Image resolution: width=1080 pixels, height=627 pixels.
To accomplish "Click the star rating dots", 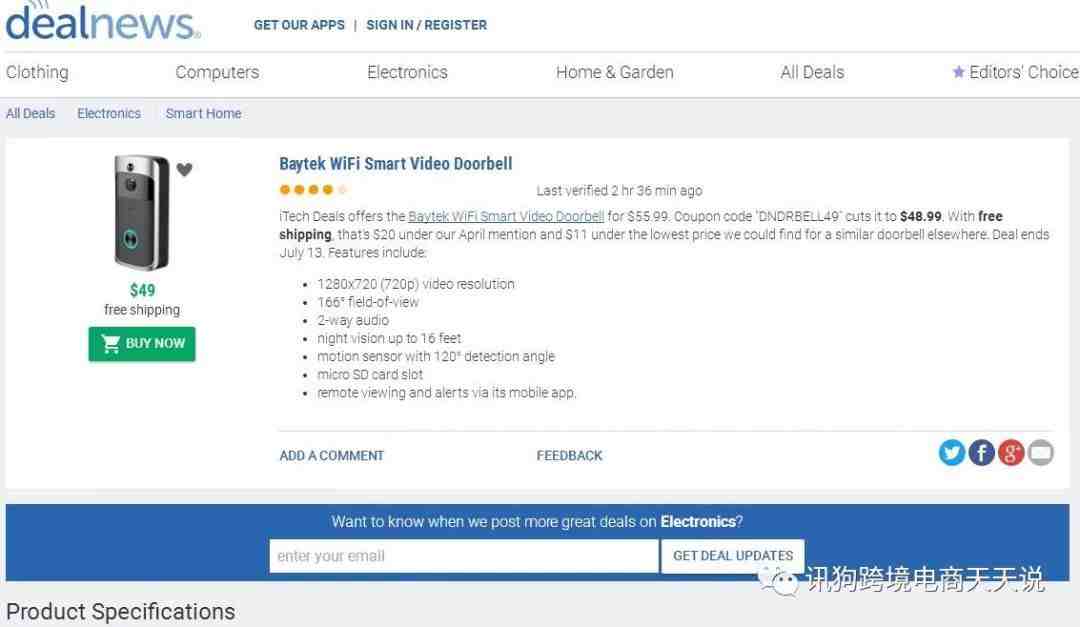I will [x=313, y=190].
